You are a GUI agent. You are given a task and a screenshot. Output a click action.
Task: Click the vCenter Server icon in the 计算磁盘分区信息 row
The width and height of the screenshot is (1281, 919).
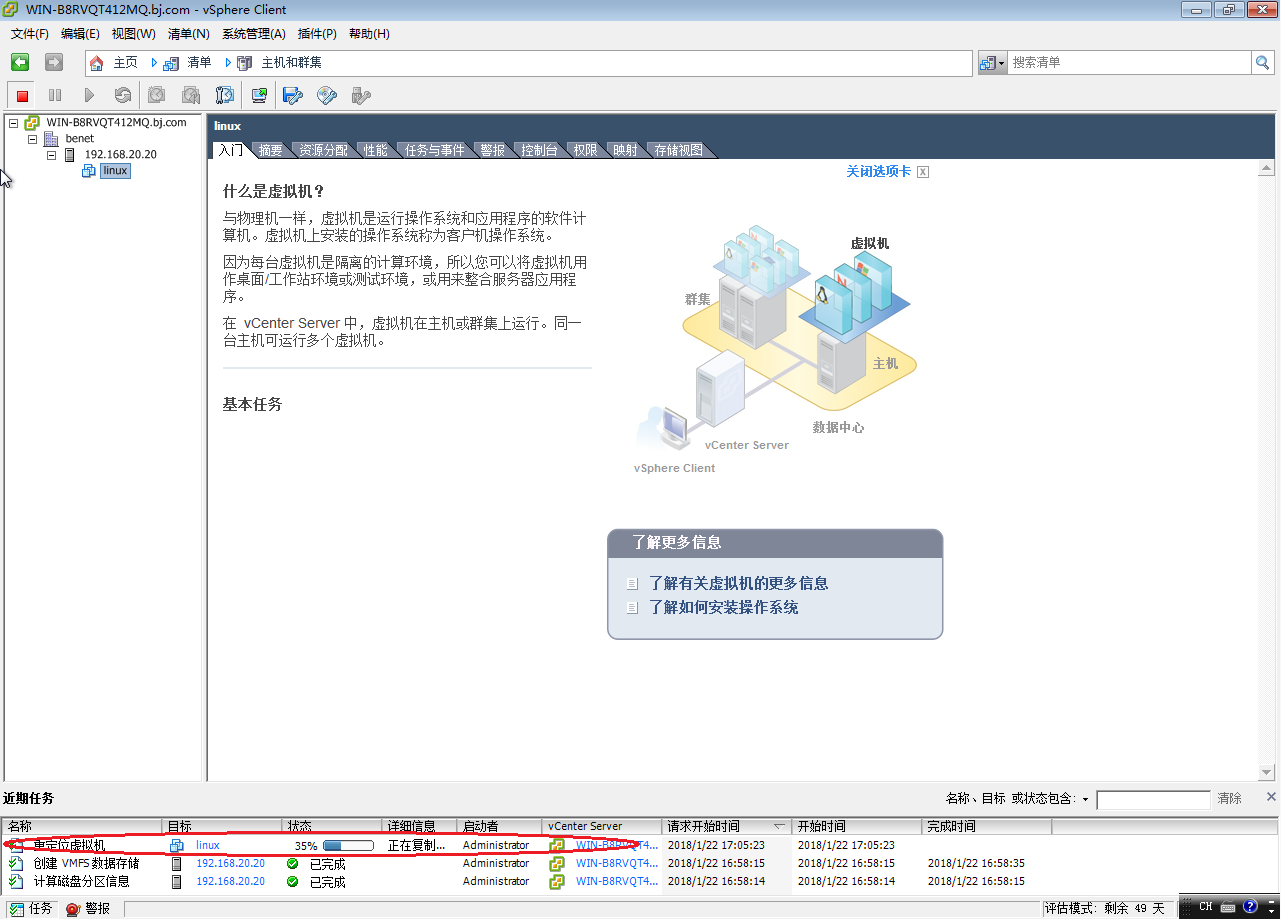point(557,882)
